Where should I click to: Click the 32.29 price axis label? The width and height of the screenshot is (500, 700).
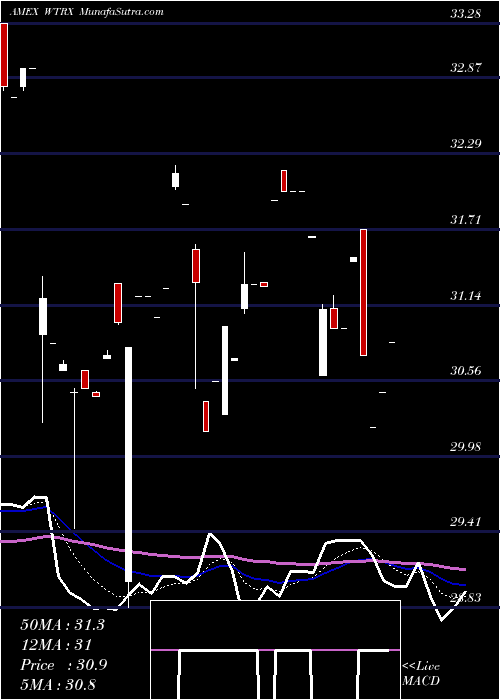465,144
